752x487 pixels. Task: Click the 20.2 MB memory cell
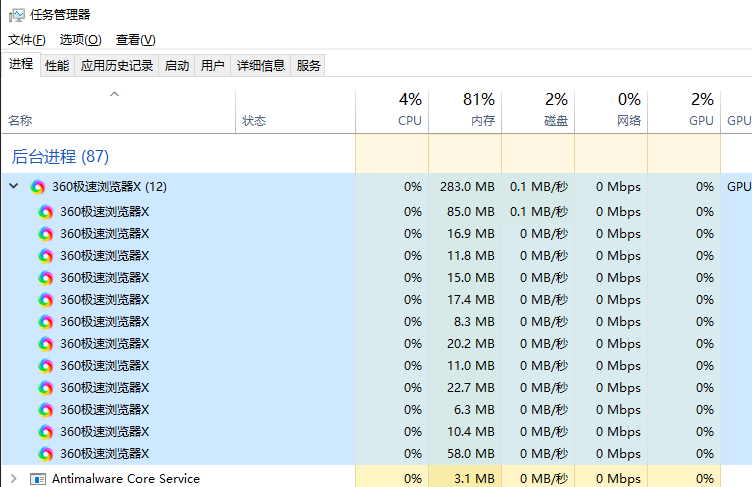tap(465, 344)
